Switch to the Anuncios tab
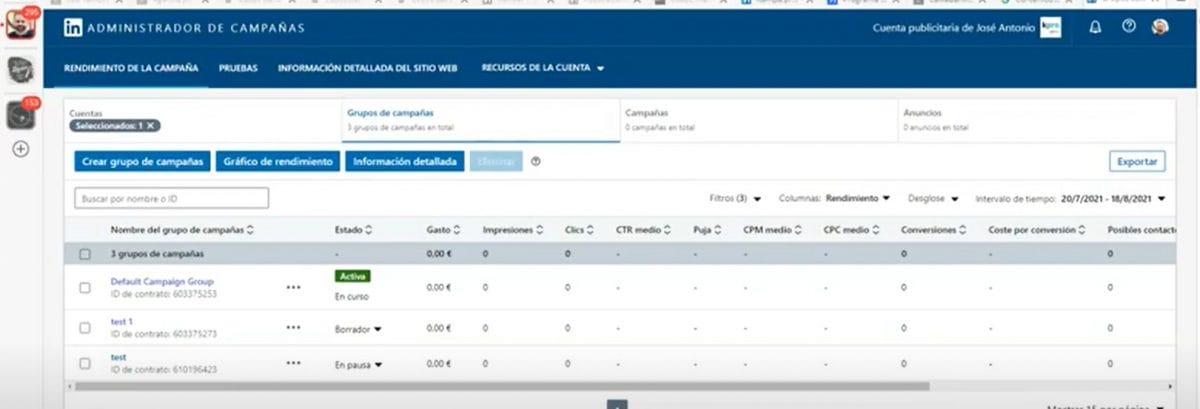 (x=1036, y=121)
